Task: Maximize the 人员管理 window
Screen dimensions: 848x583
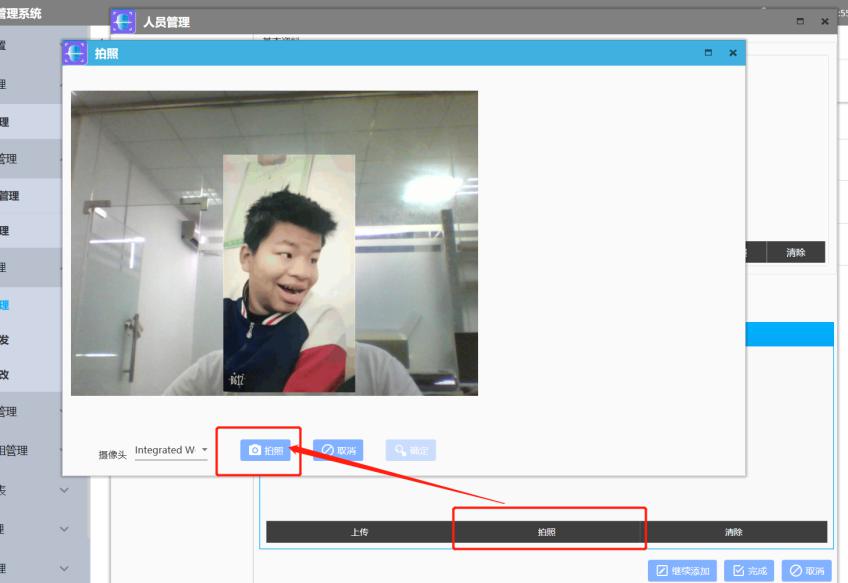Action: (x=800, y=22)
